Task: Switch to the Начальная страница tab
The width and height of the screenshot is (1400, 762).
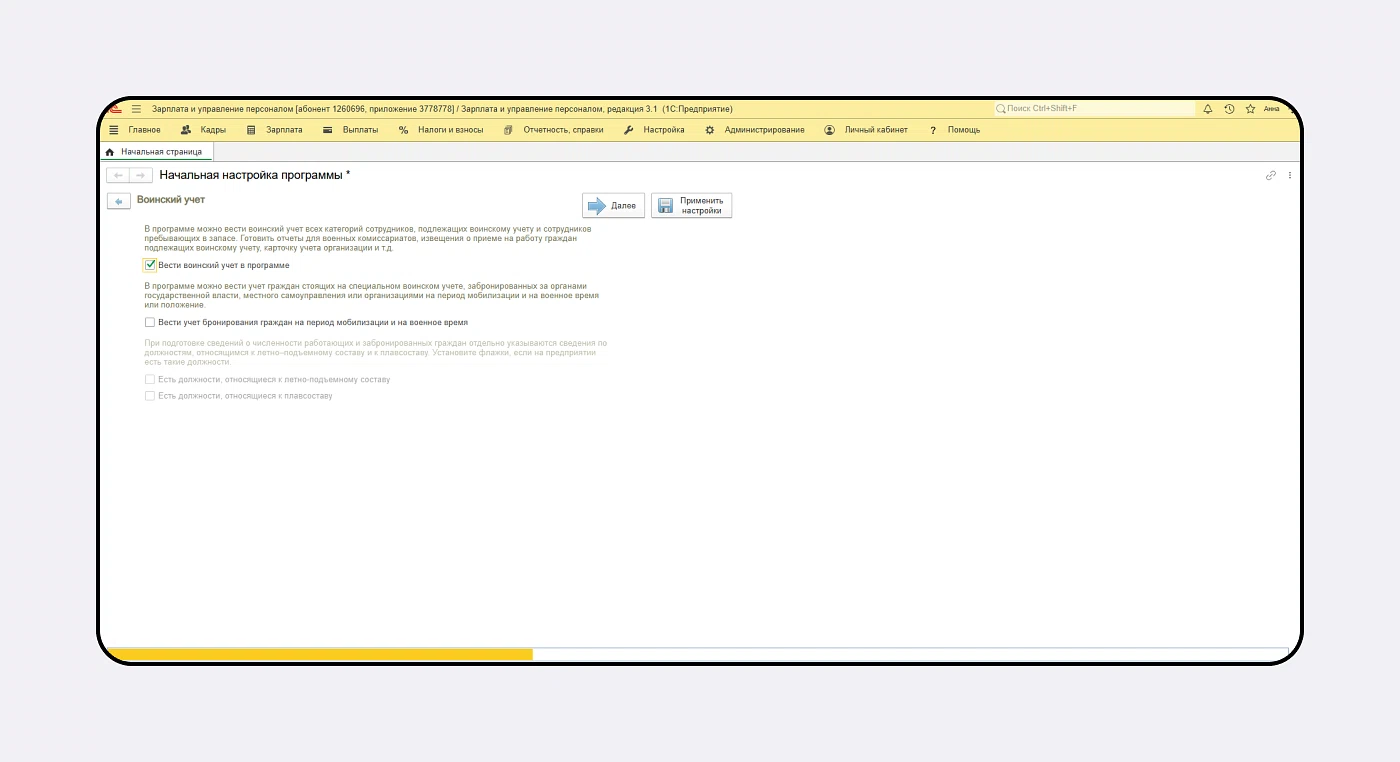Action: [x=160, y=152]
